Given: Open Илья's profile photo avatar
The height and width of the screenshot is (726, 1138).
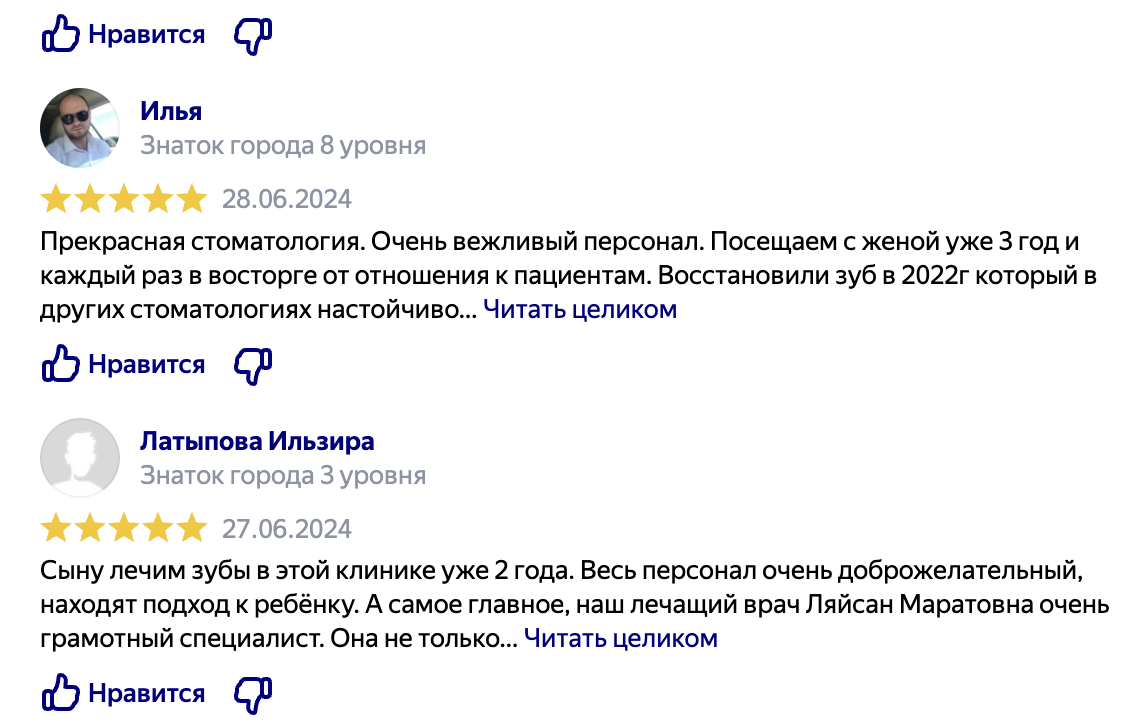Looking at the screenshot, I should click(x=80, y=128).
